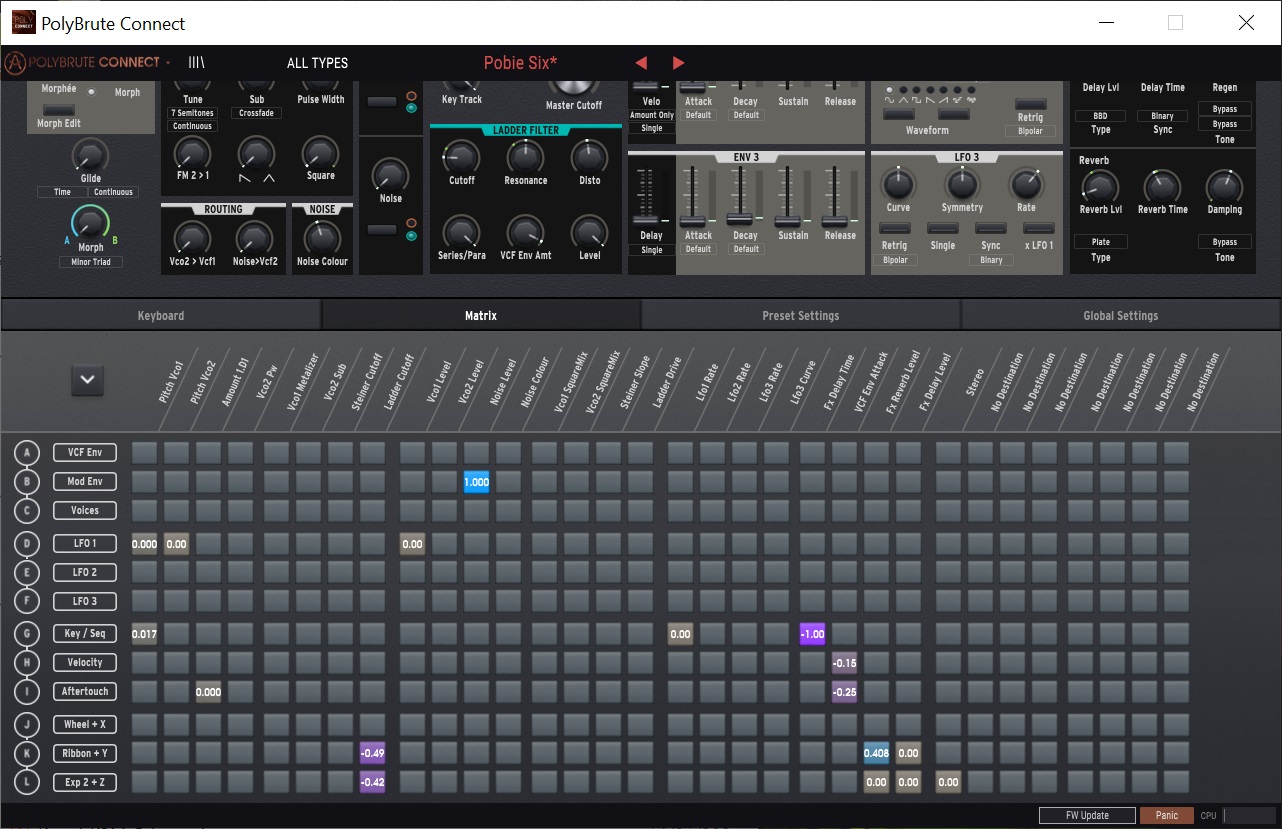Click the 1.000 Mod Env cell on Vco2 Level
This screenshot has height=829, width=1282.
point(476,482)
